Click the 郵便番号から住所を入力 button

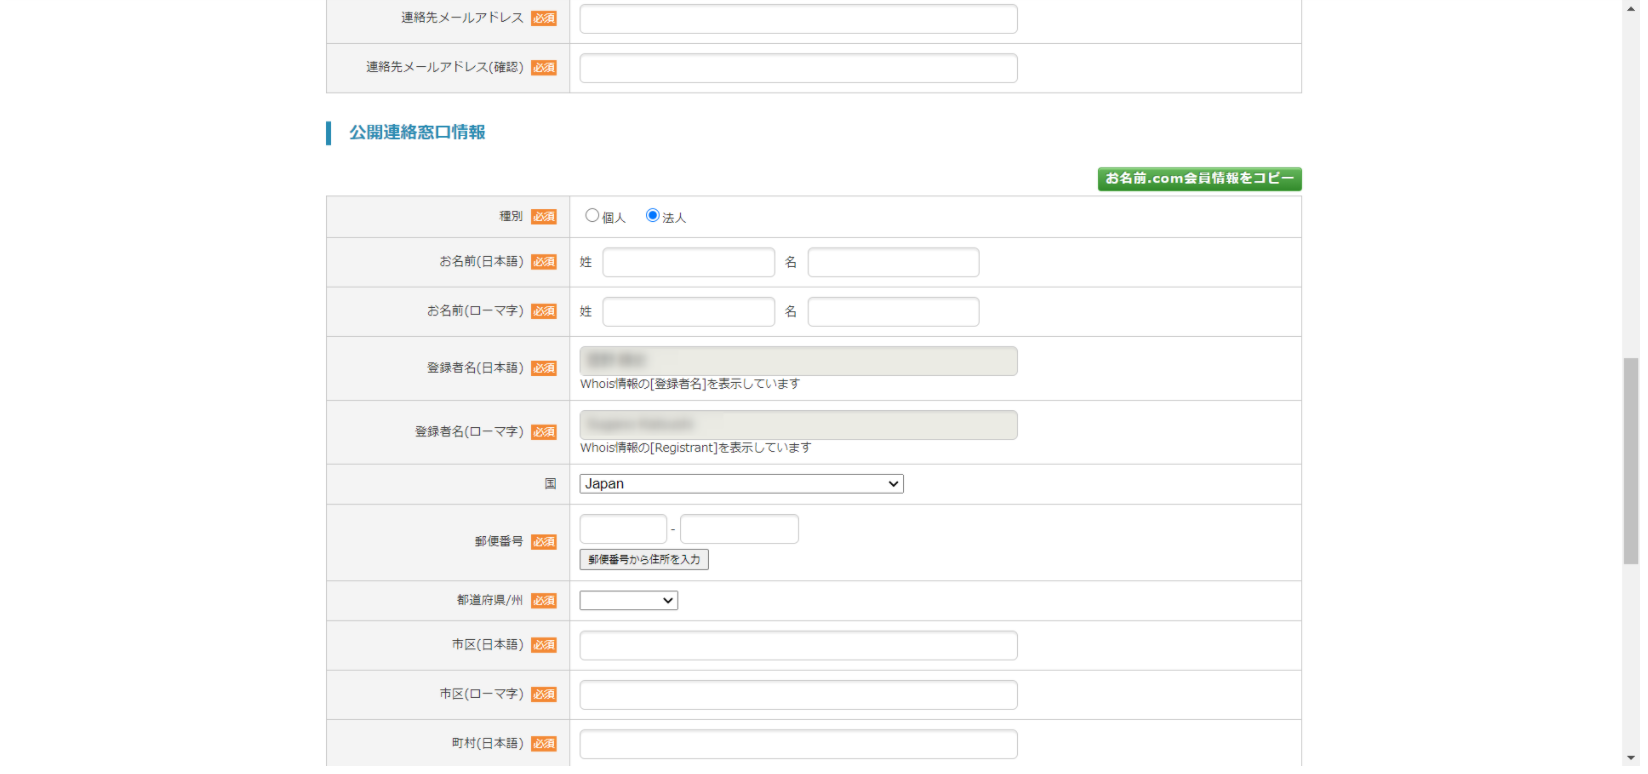pyautogui.click(x=644, y=560)
